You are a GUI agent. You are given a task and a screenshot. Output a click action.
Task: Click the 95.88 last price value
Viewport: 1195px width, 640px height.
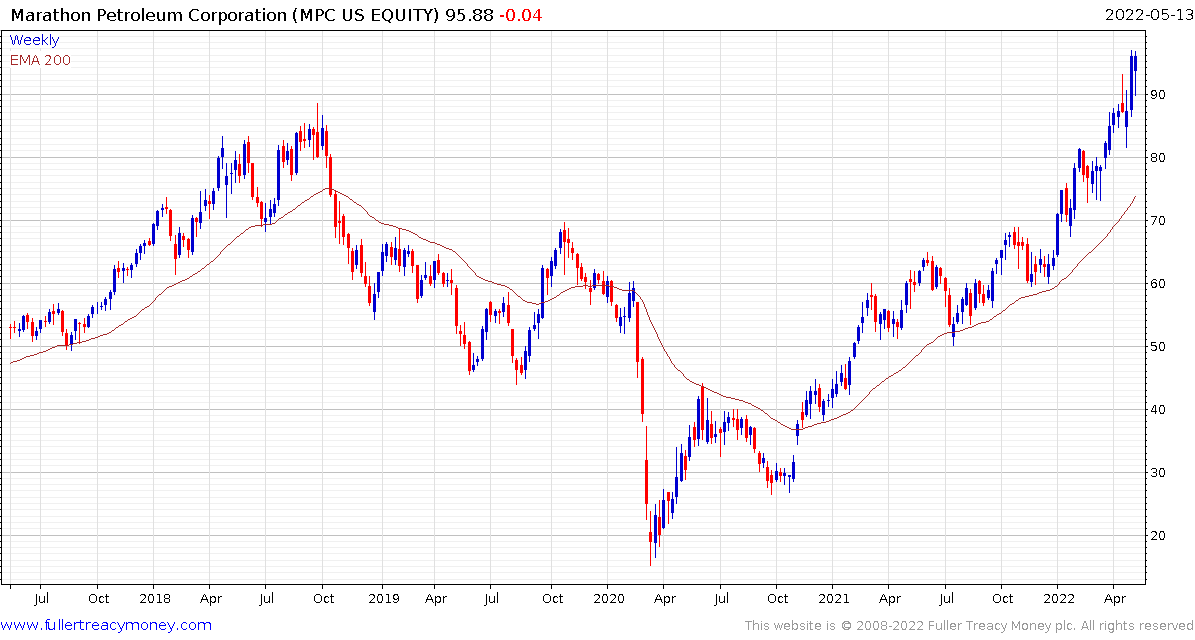469,14
